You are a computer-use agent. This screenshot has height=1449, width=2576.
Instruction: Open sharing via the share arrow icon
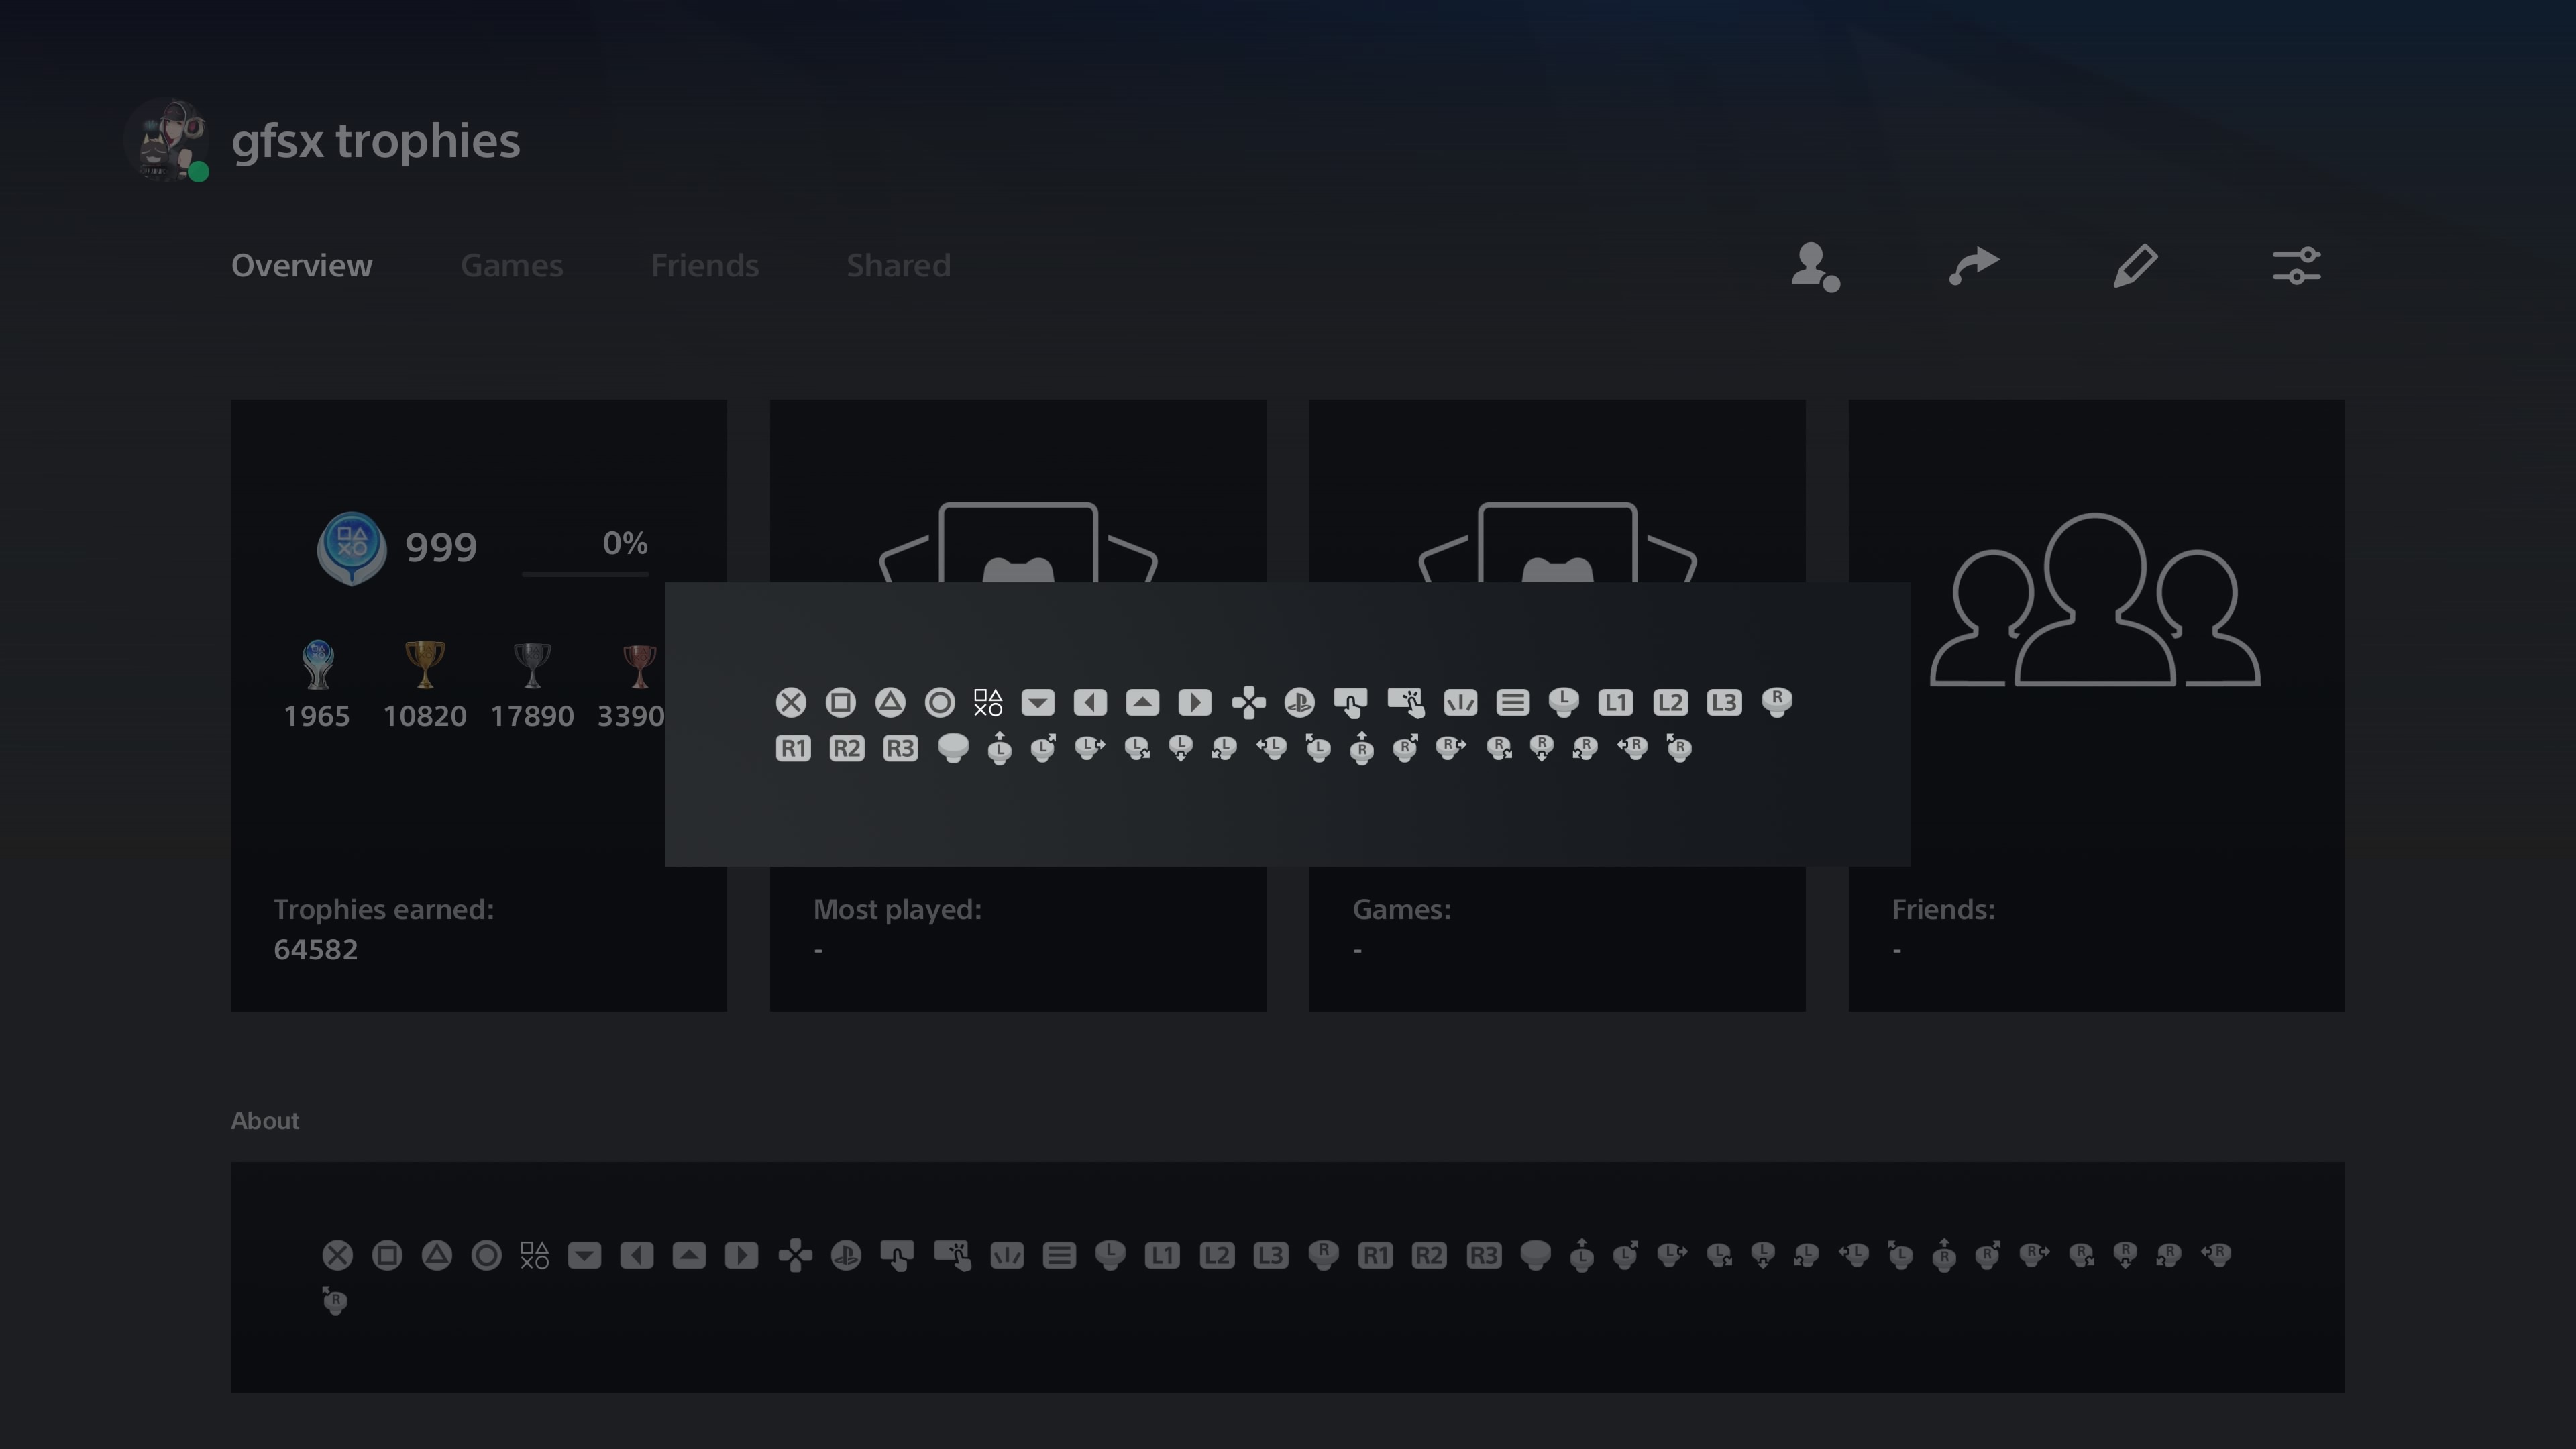[x=1973, y=265]
